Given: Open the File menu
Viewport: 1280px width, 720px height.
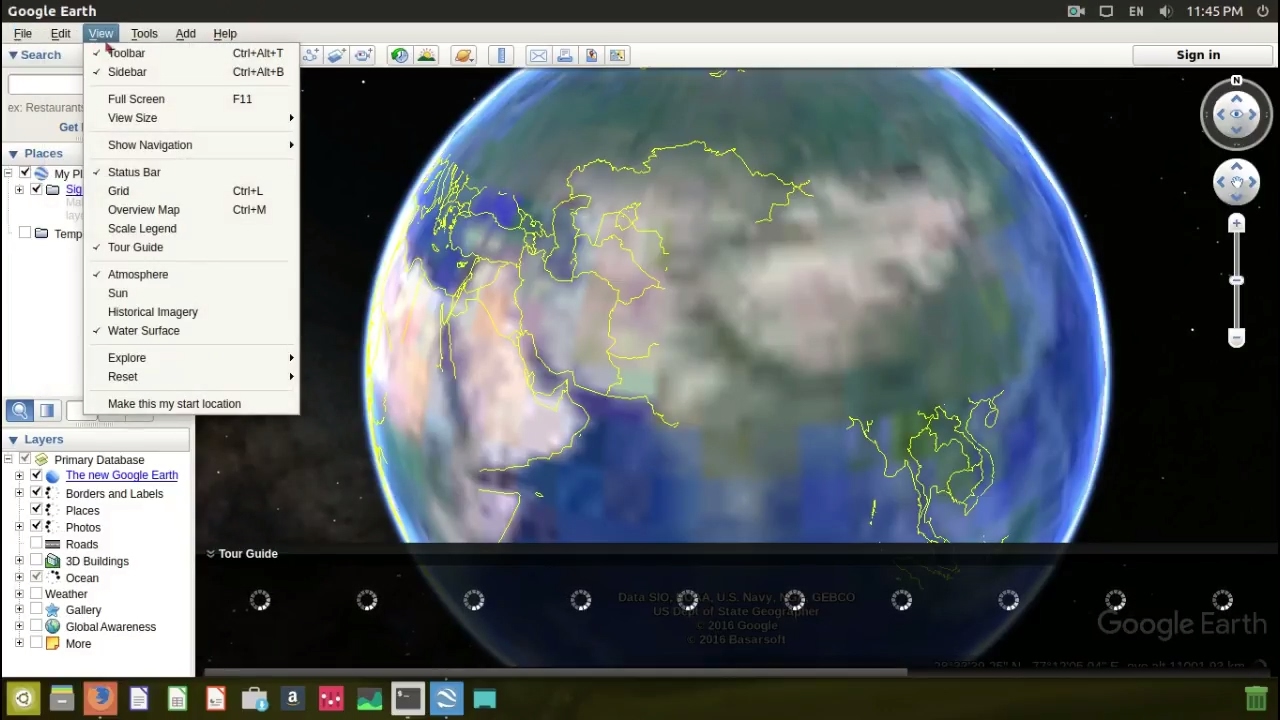Looking at the screenshot, I should [x=22, y=34].
